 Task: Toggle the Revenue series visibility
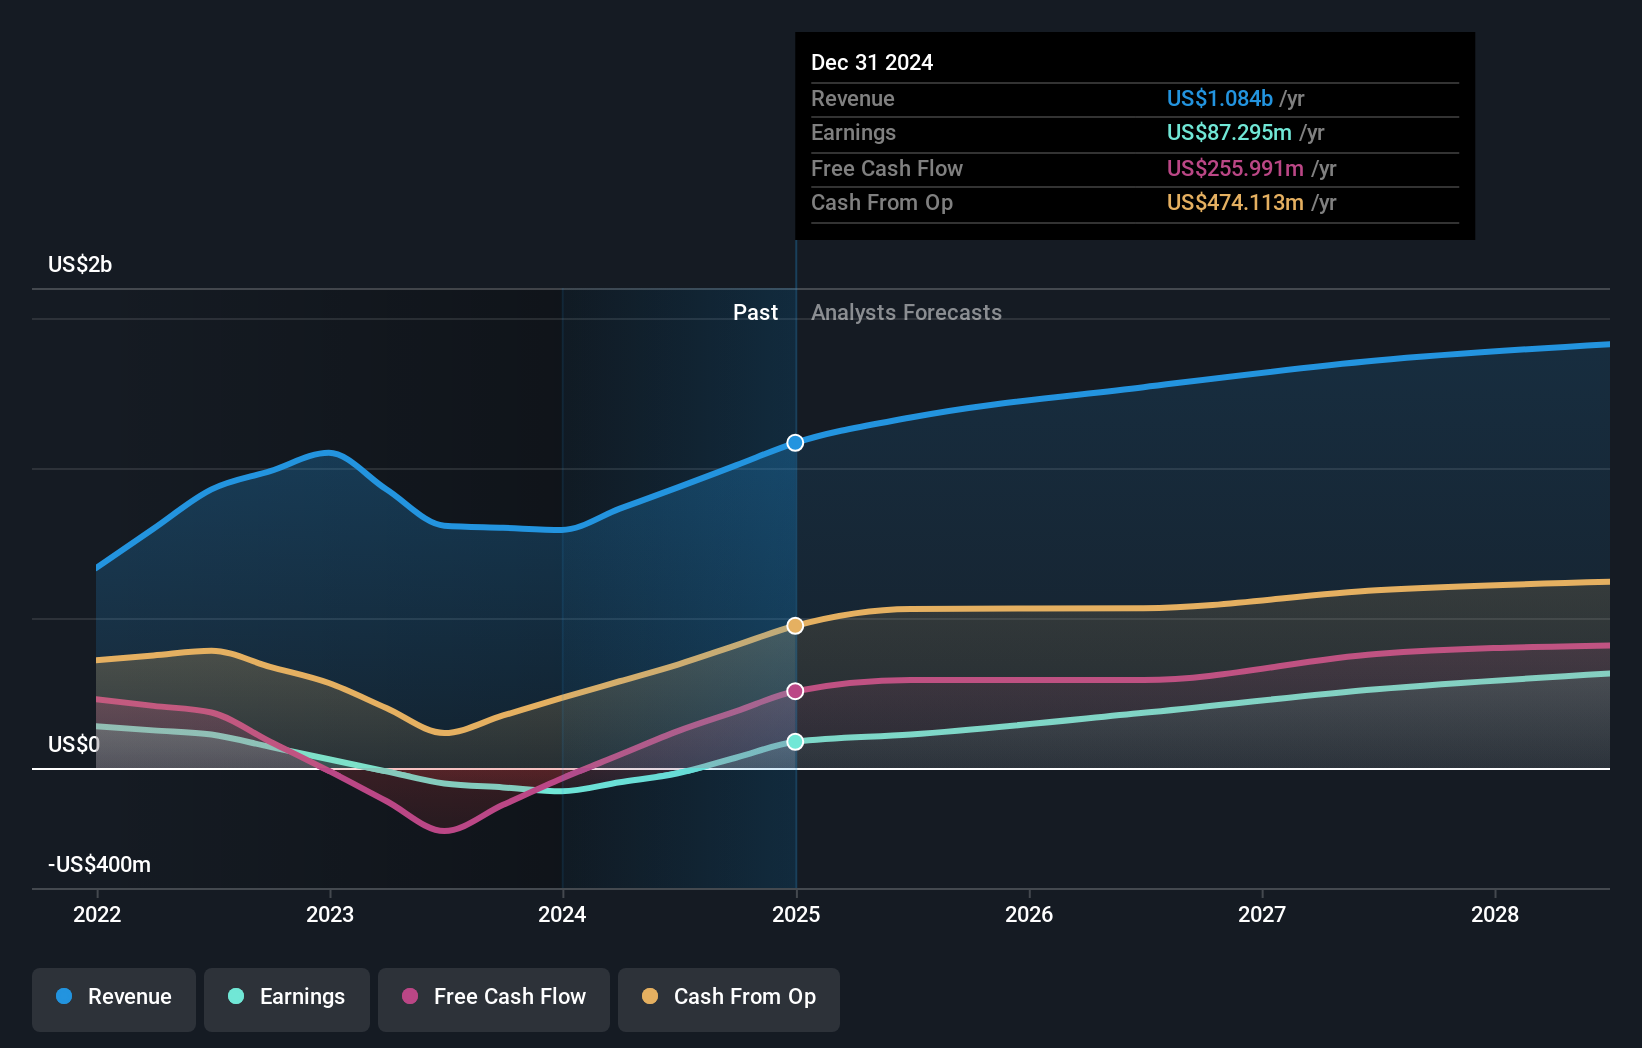(x=113, y=998)
